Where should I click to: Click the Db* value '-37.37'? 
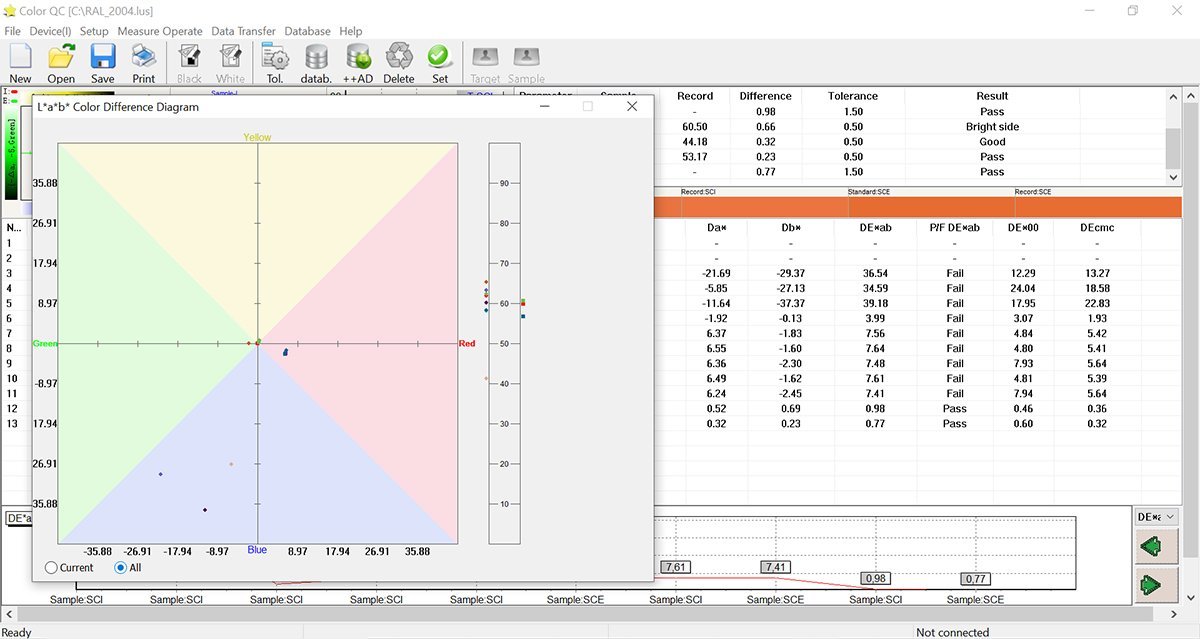click(791, 303)
